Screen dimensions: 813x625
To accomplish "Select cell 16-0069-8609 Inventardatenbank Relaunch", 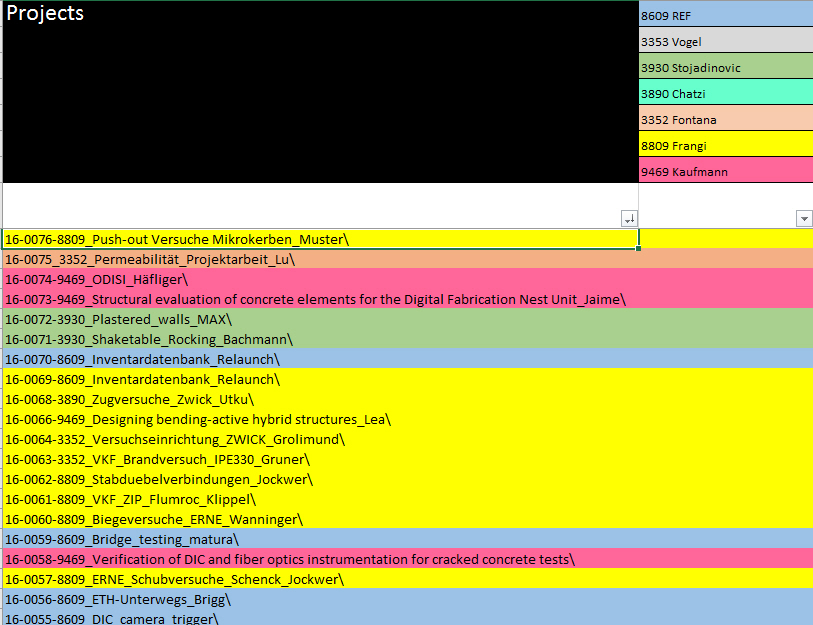I will coord(320,379).
